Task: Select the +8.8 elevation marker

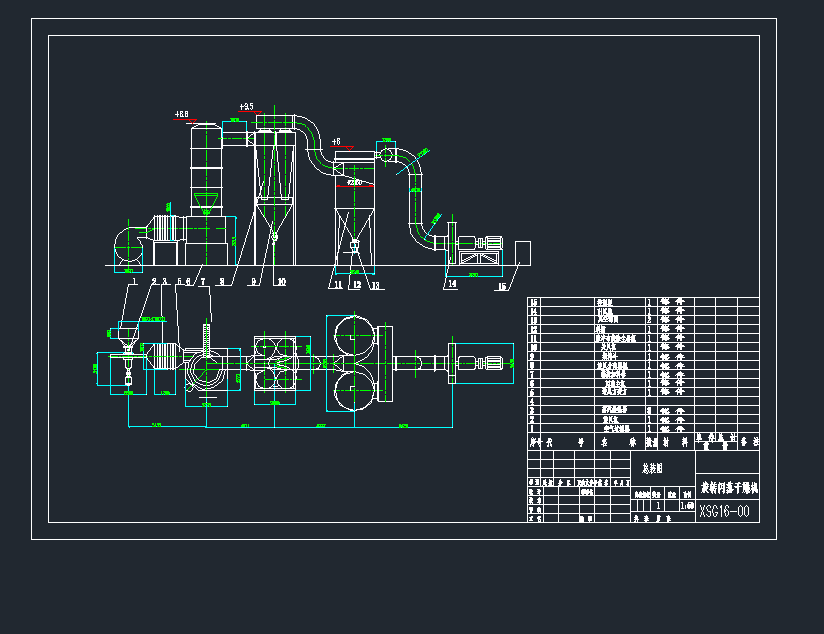Action: 181,116
